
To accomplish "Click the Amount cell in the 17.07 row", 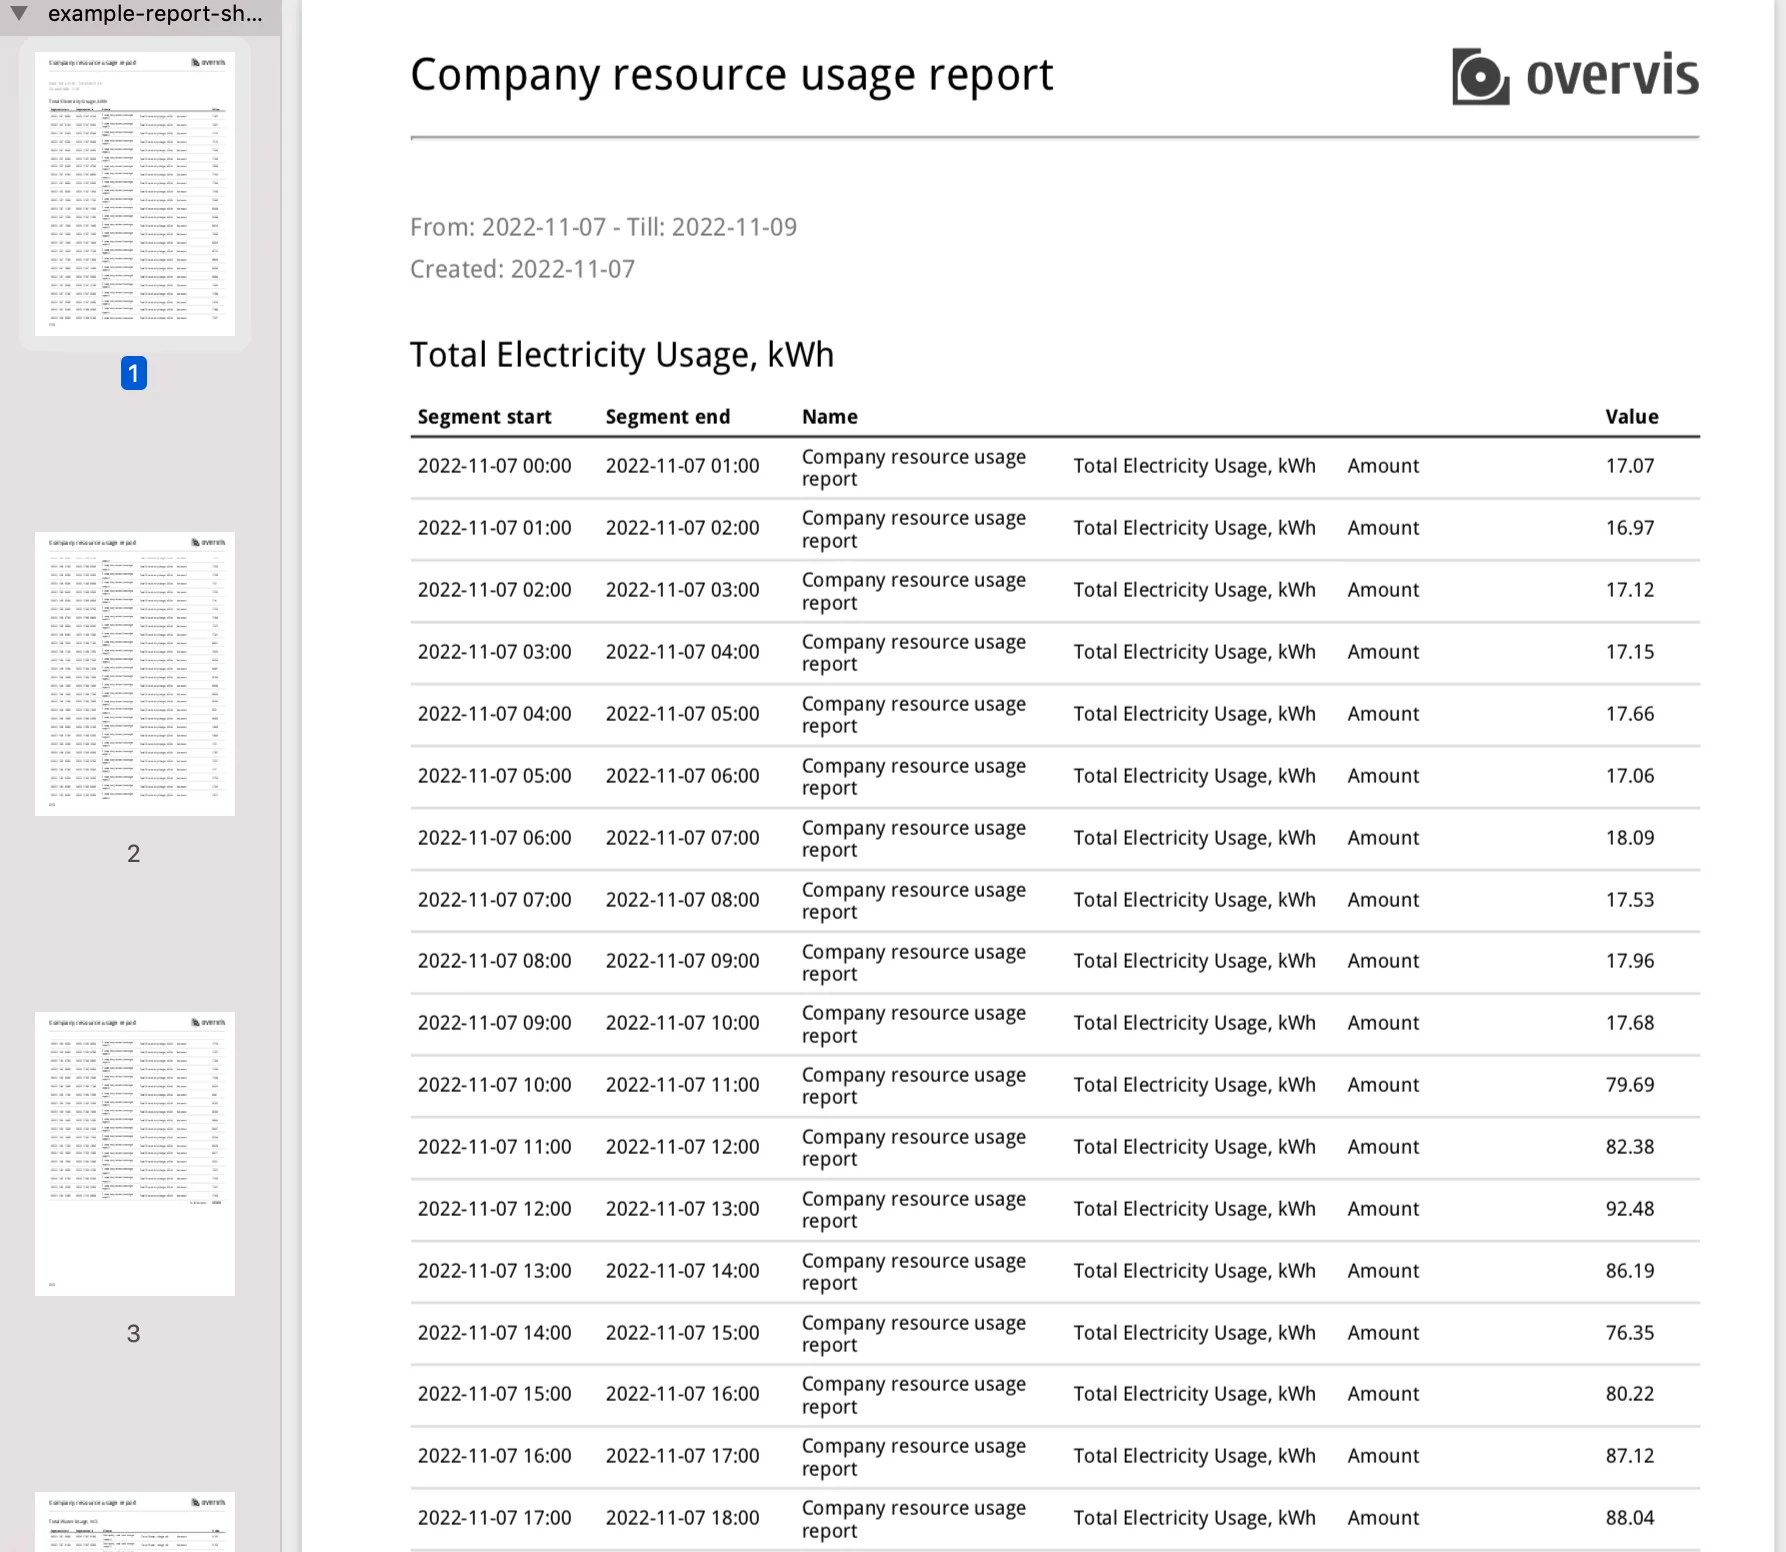I will tap(1384, 466).
